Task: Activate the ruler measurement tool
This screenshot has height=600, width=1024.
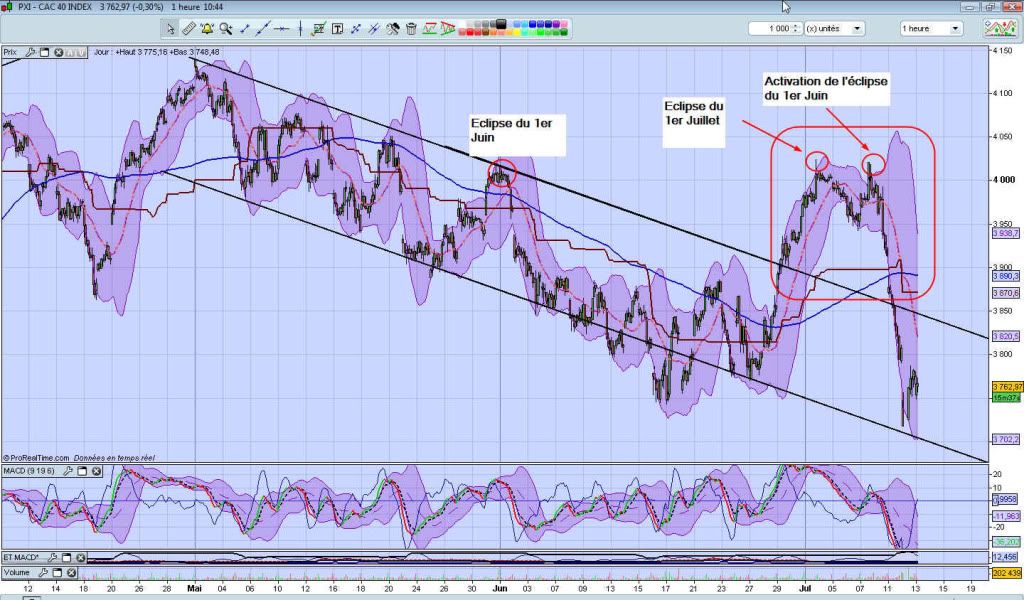Action: tap(189, 29)
